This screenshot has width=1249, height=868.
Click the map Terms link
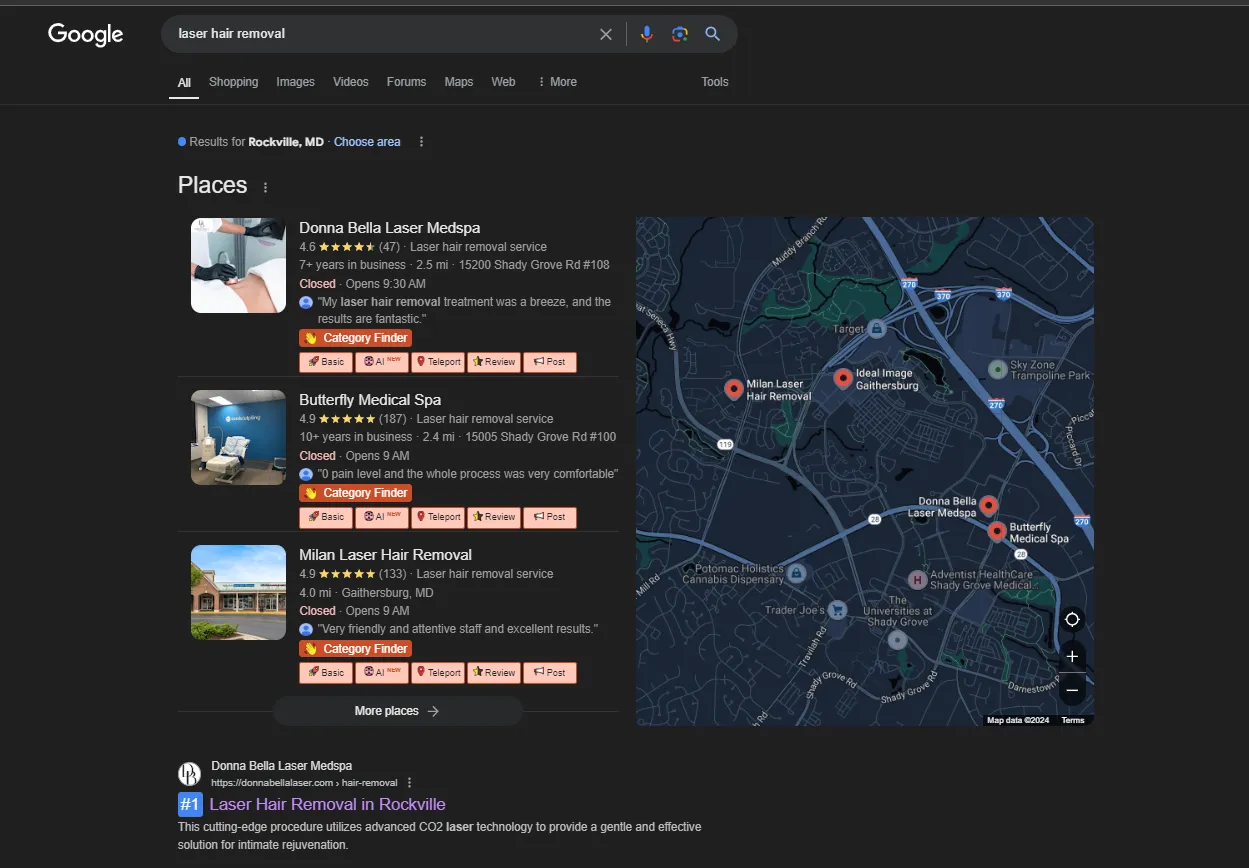point(1073,720)
